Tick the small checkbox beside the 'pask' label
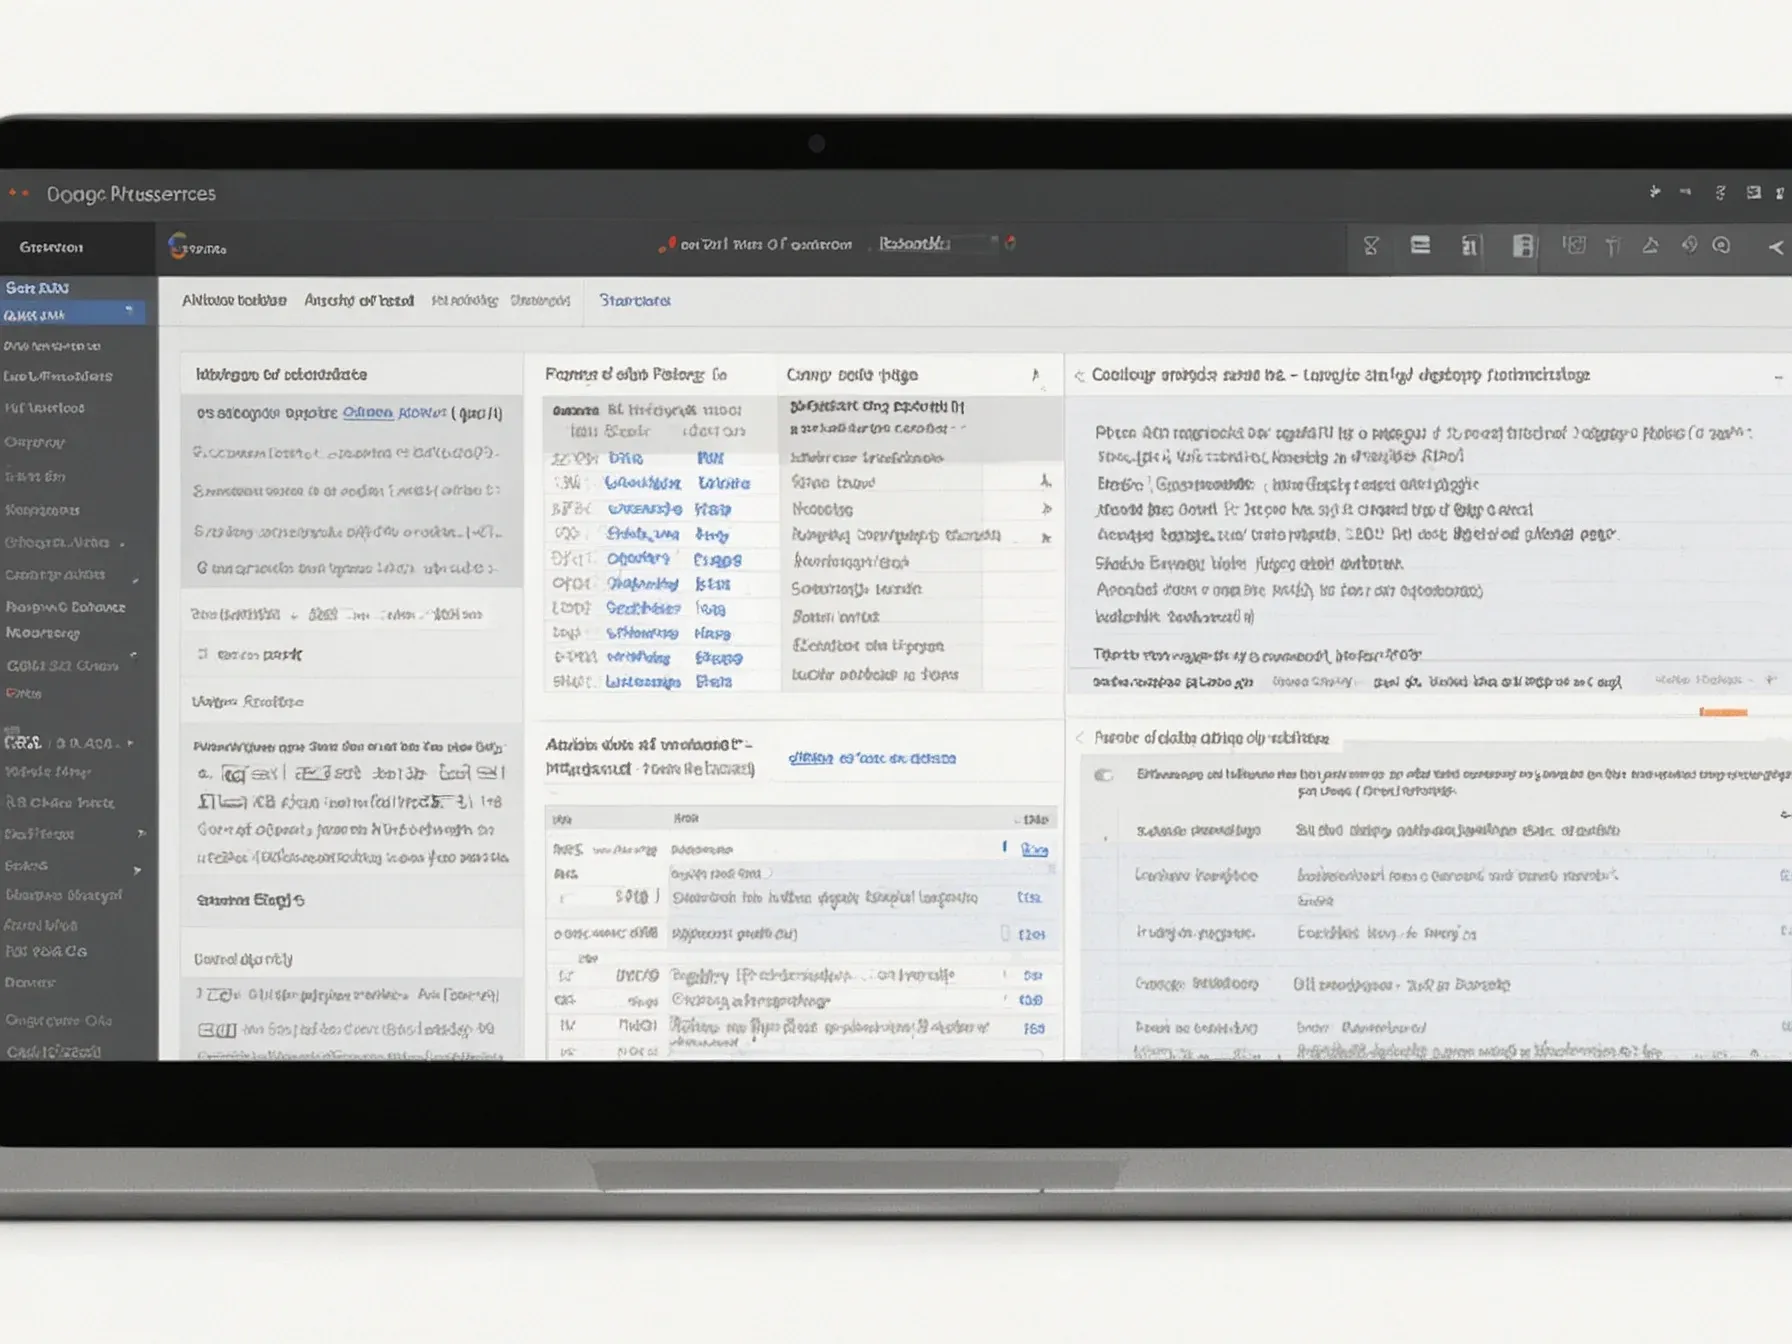This screenshot has height=1344, width=1792. coord(203,654)
